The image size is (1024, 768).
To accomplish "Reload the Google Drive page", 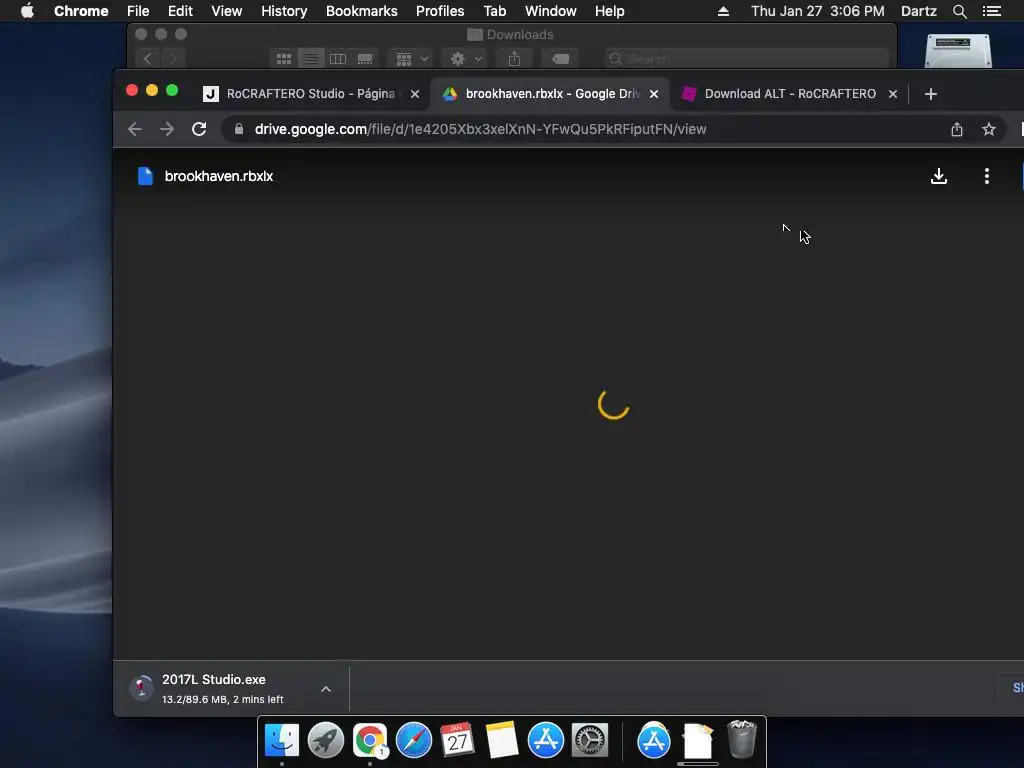I will [x=199, y=129].
